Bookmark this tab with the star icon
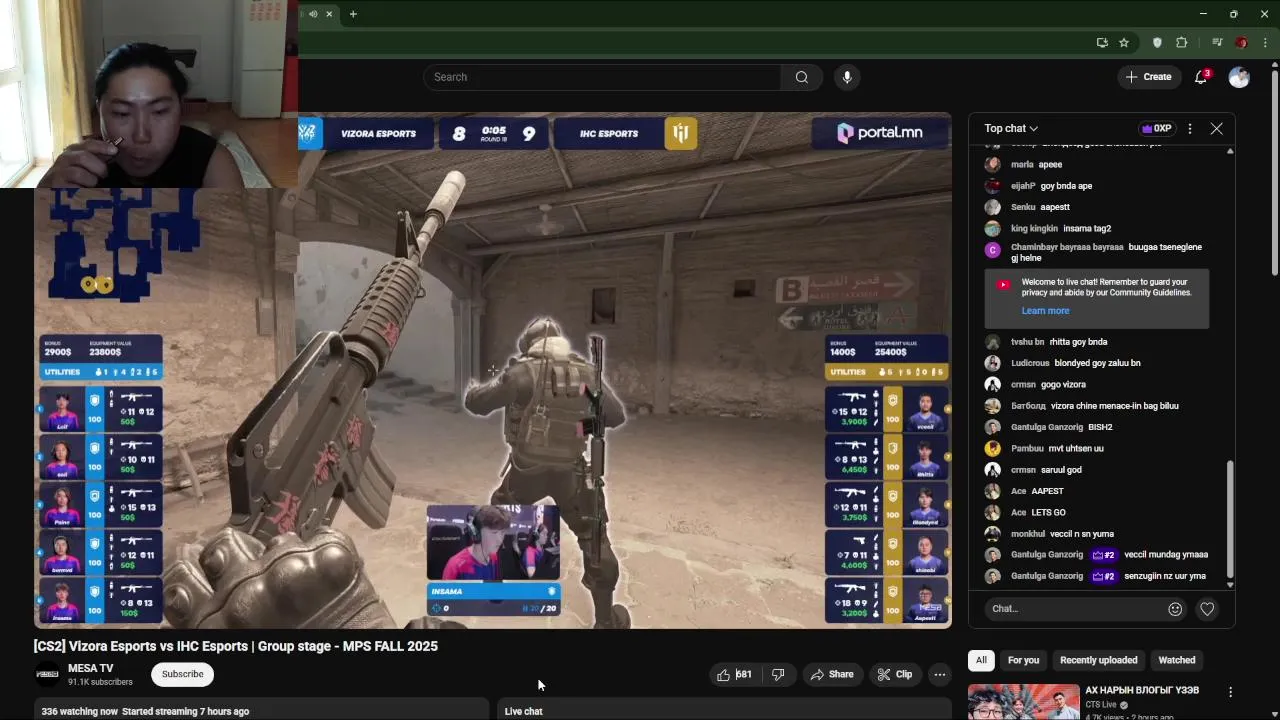The height and width of the screenshot is (720, 1280). [x=1124, y=43]
